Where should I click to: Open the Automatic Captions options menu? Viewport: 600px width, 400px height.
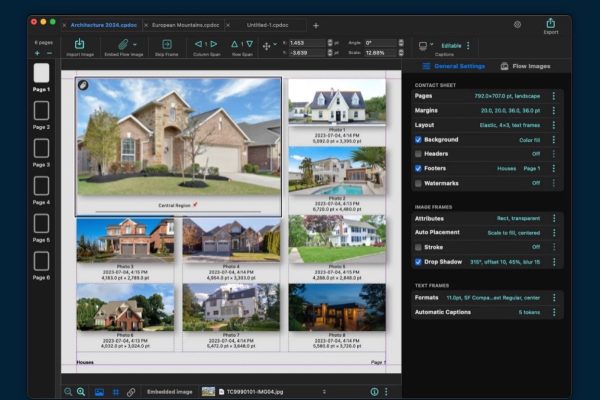(x=554, y=312)
